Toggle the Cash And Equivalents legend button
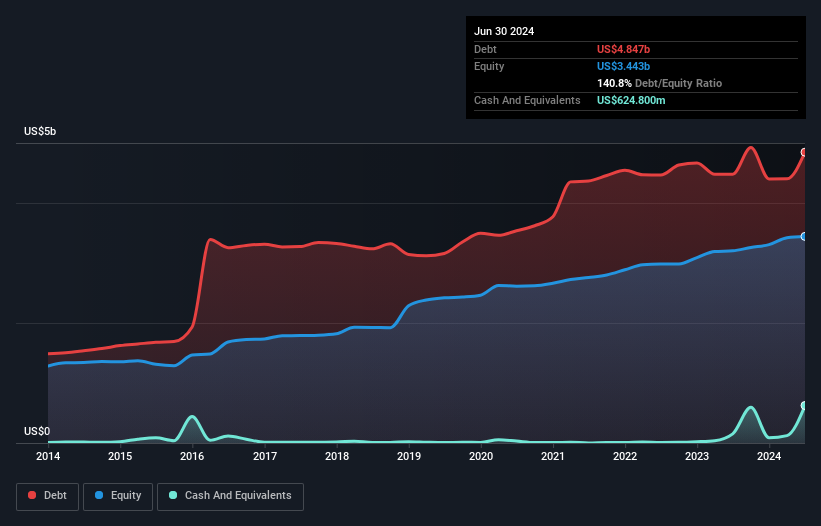The image size is (821, 526). (x=230, y=496)
